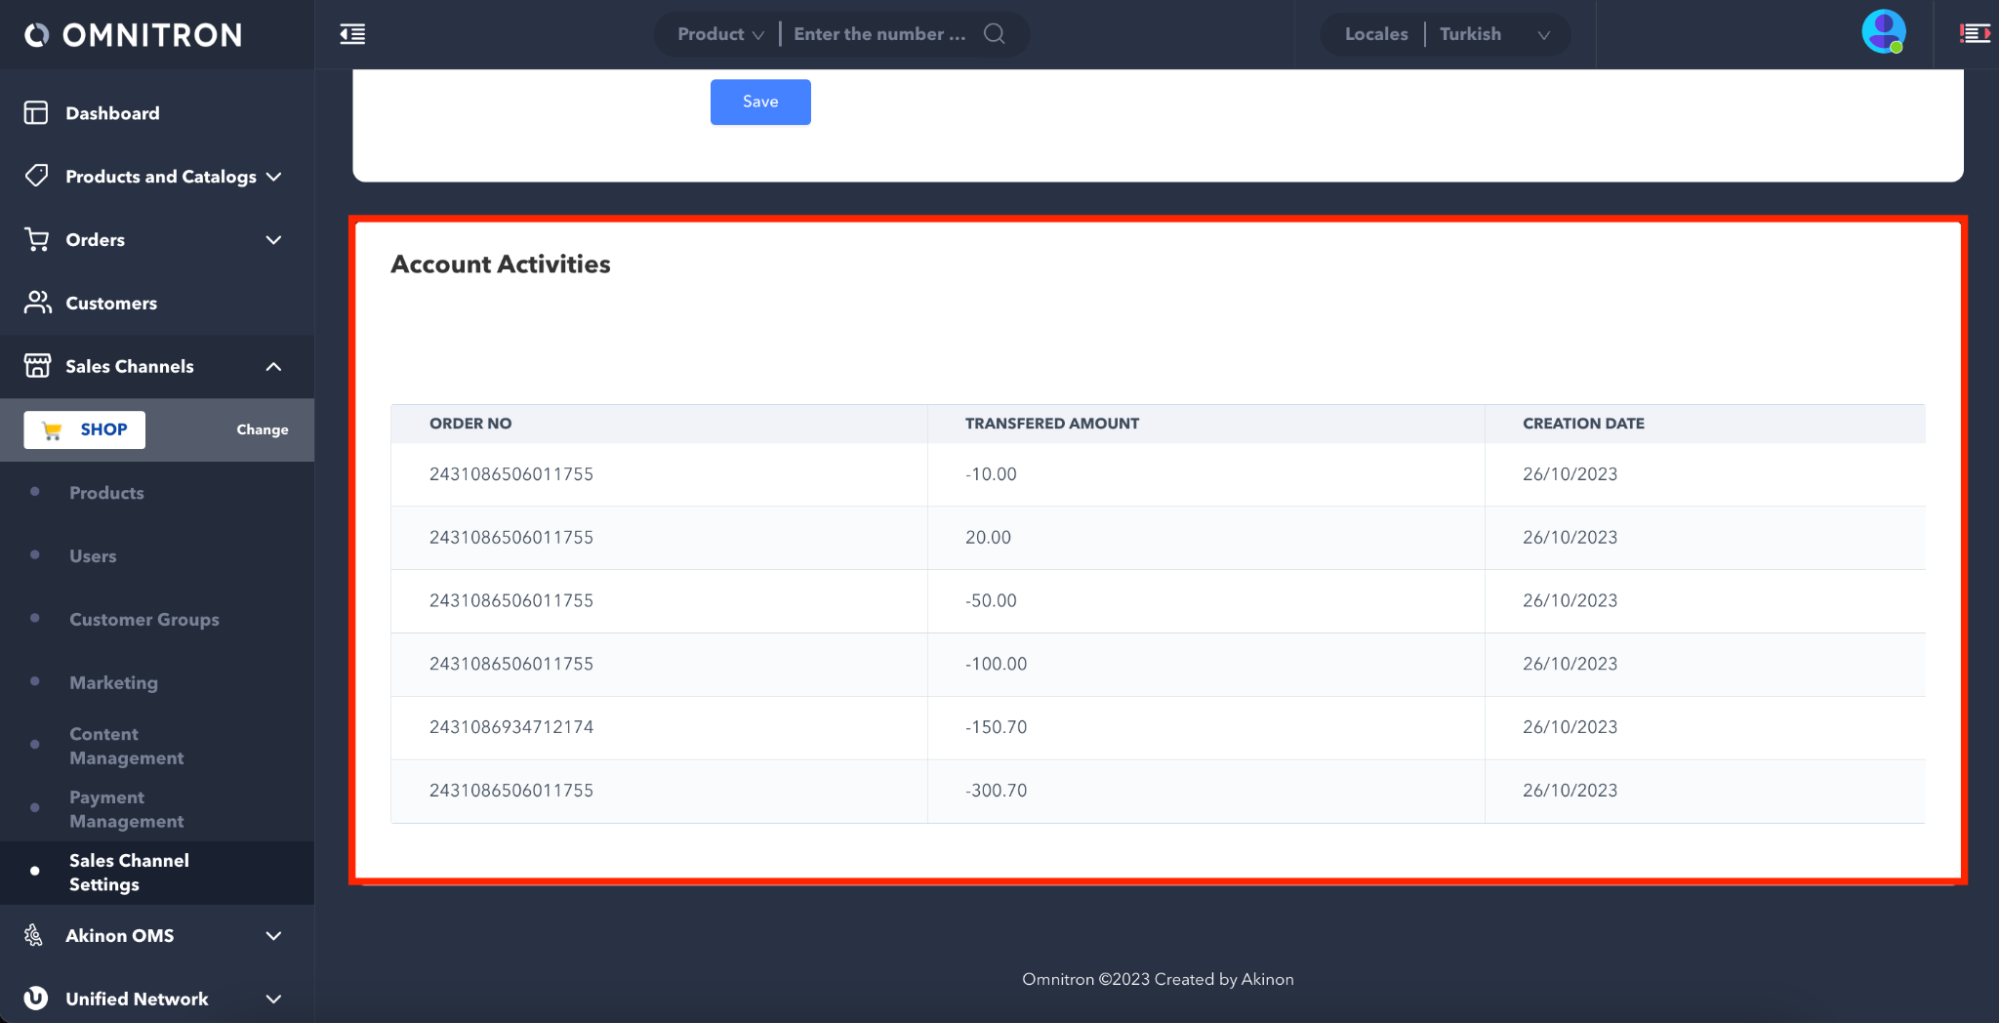Go to Customer Groups in sidebar
Viewport: 1999px width, 1023px height.
click(x=144, y=619)
